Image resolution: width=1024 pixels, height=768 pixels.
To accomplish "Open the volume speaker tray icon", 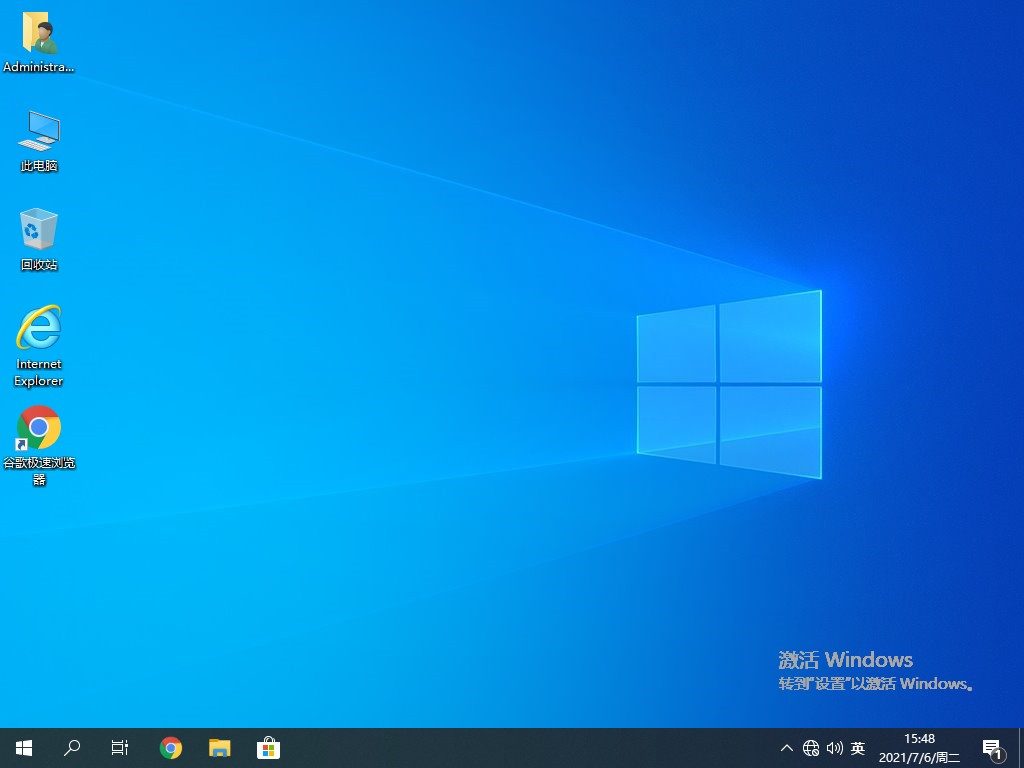I will 834,748.
